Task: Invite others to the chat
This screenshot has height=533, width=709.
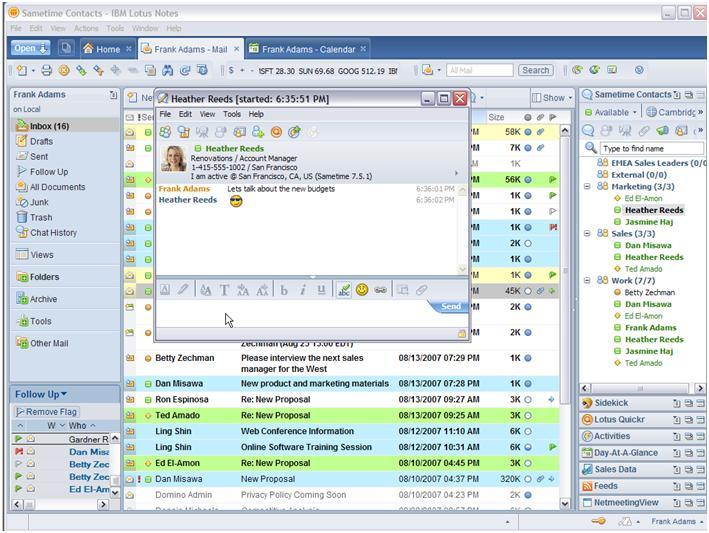Action: pos(165,132)
